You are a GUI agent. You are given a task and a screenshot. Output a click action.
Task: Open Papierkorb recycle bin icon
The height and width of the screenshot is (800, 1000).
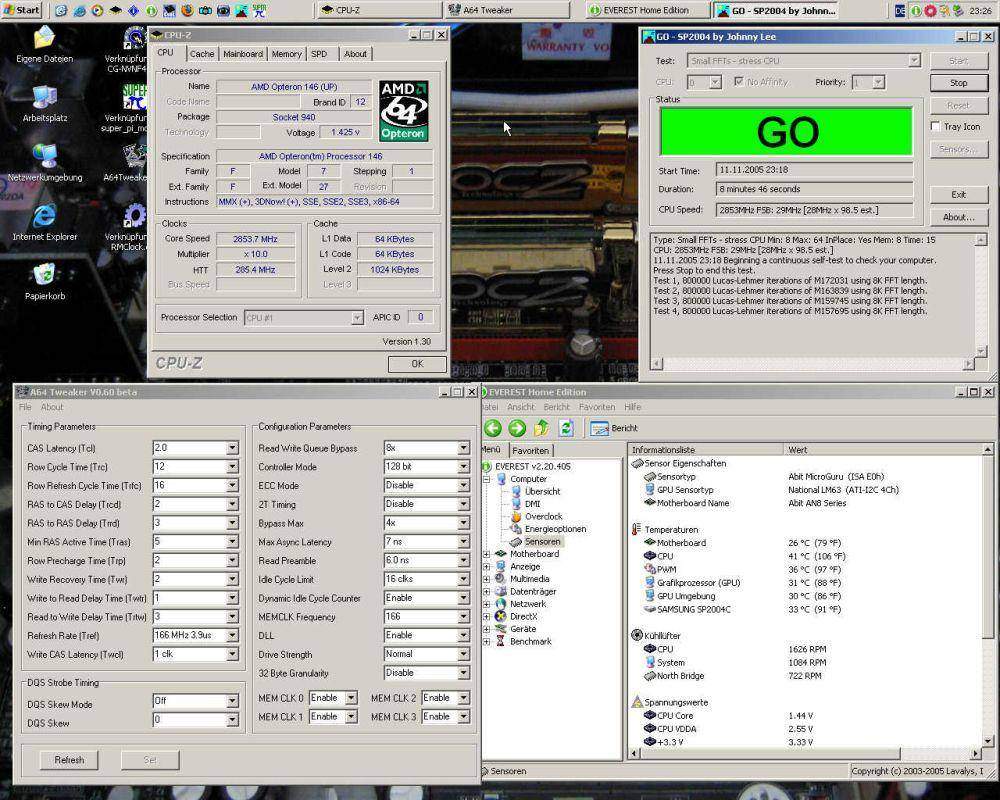(x=45, y=281)
